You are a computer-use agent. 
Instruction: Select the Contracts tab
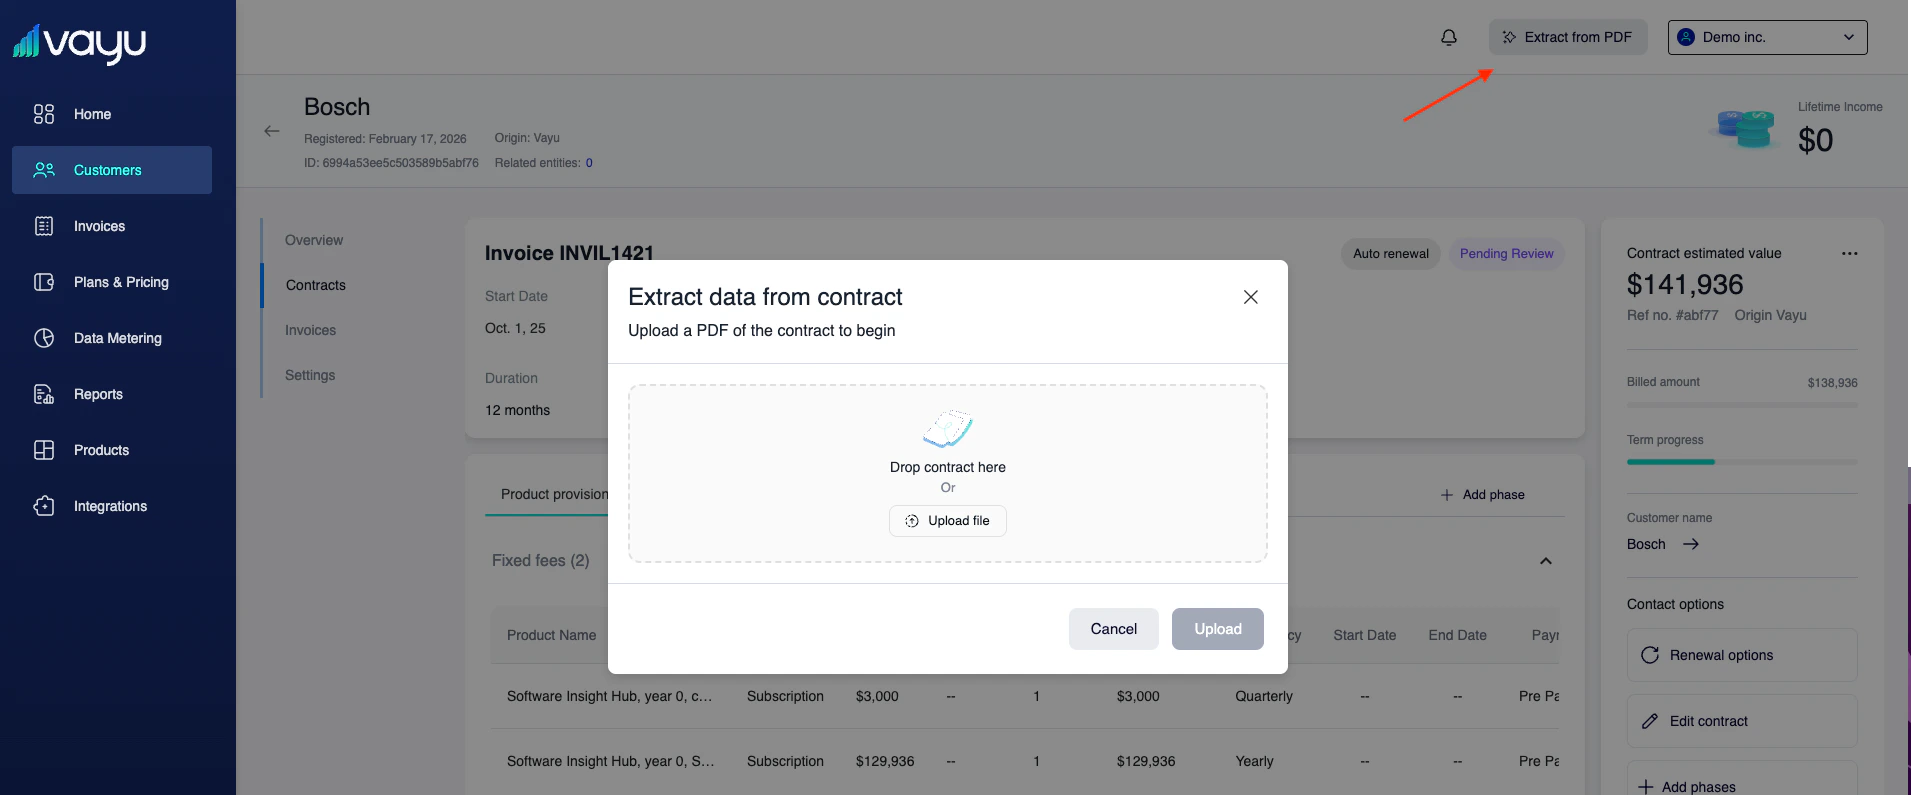tap(316, 285)
